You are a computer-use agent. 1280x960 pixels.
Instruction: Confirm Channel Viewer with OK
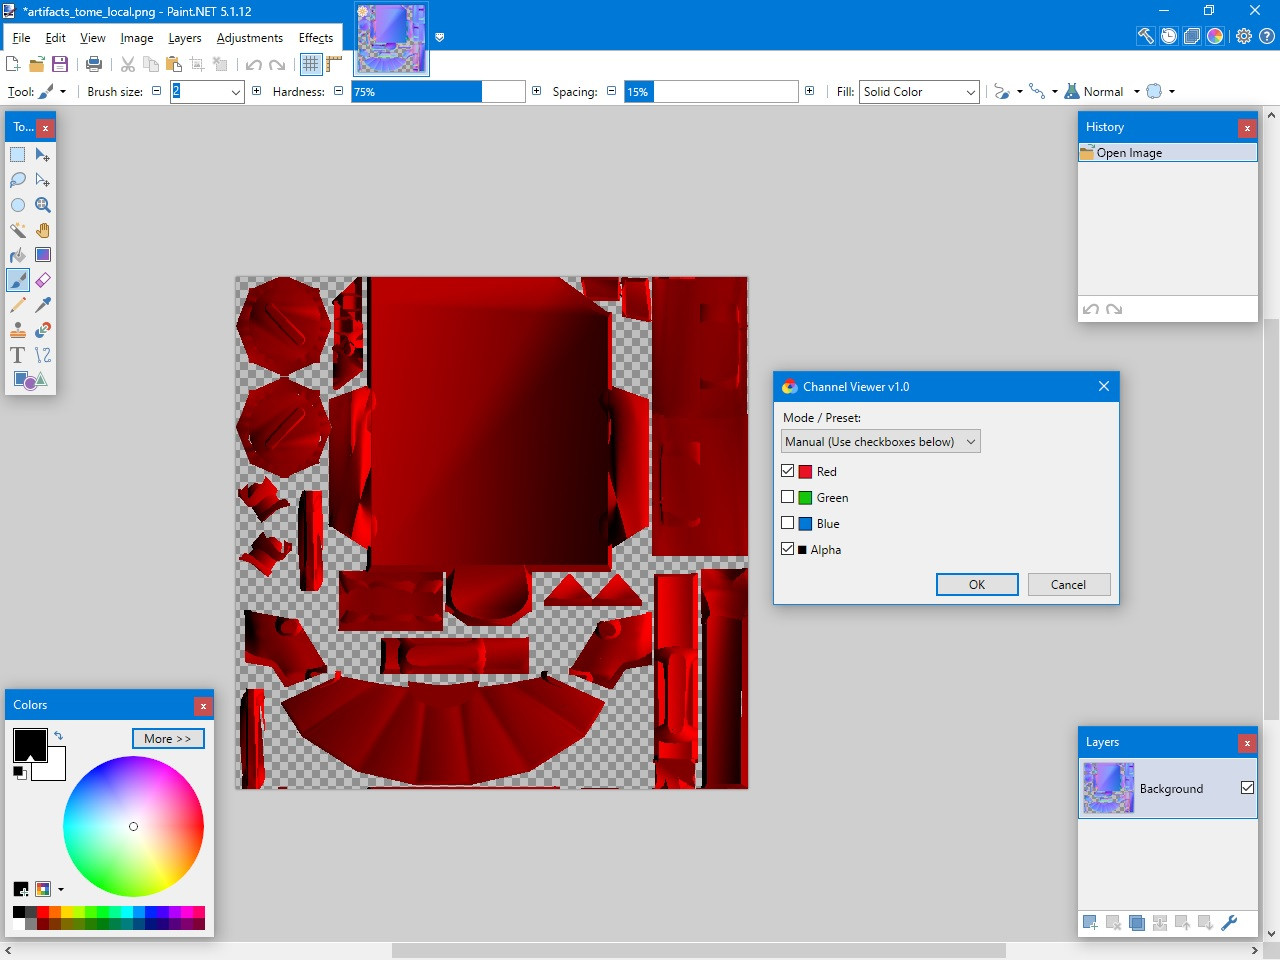tap(977, 585)
